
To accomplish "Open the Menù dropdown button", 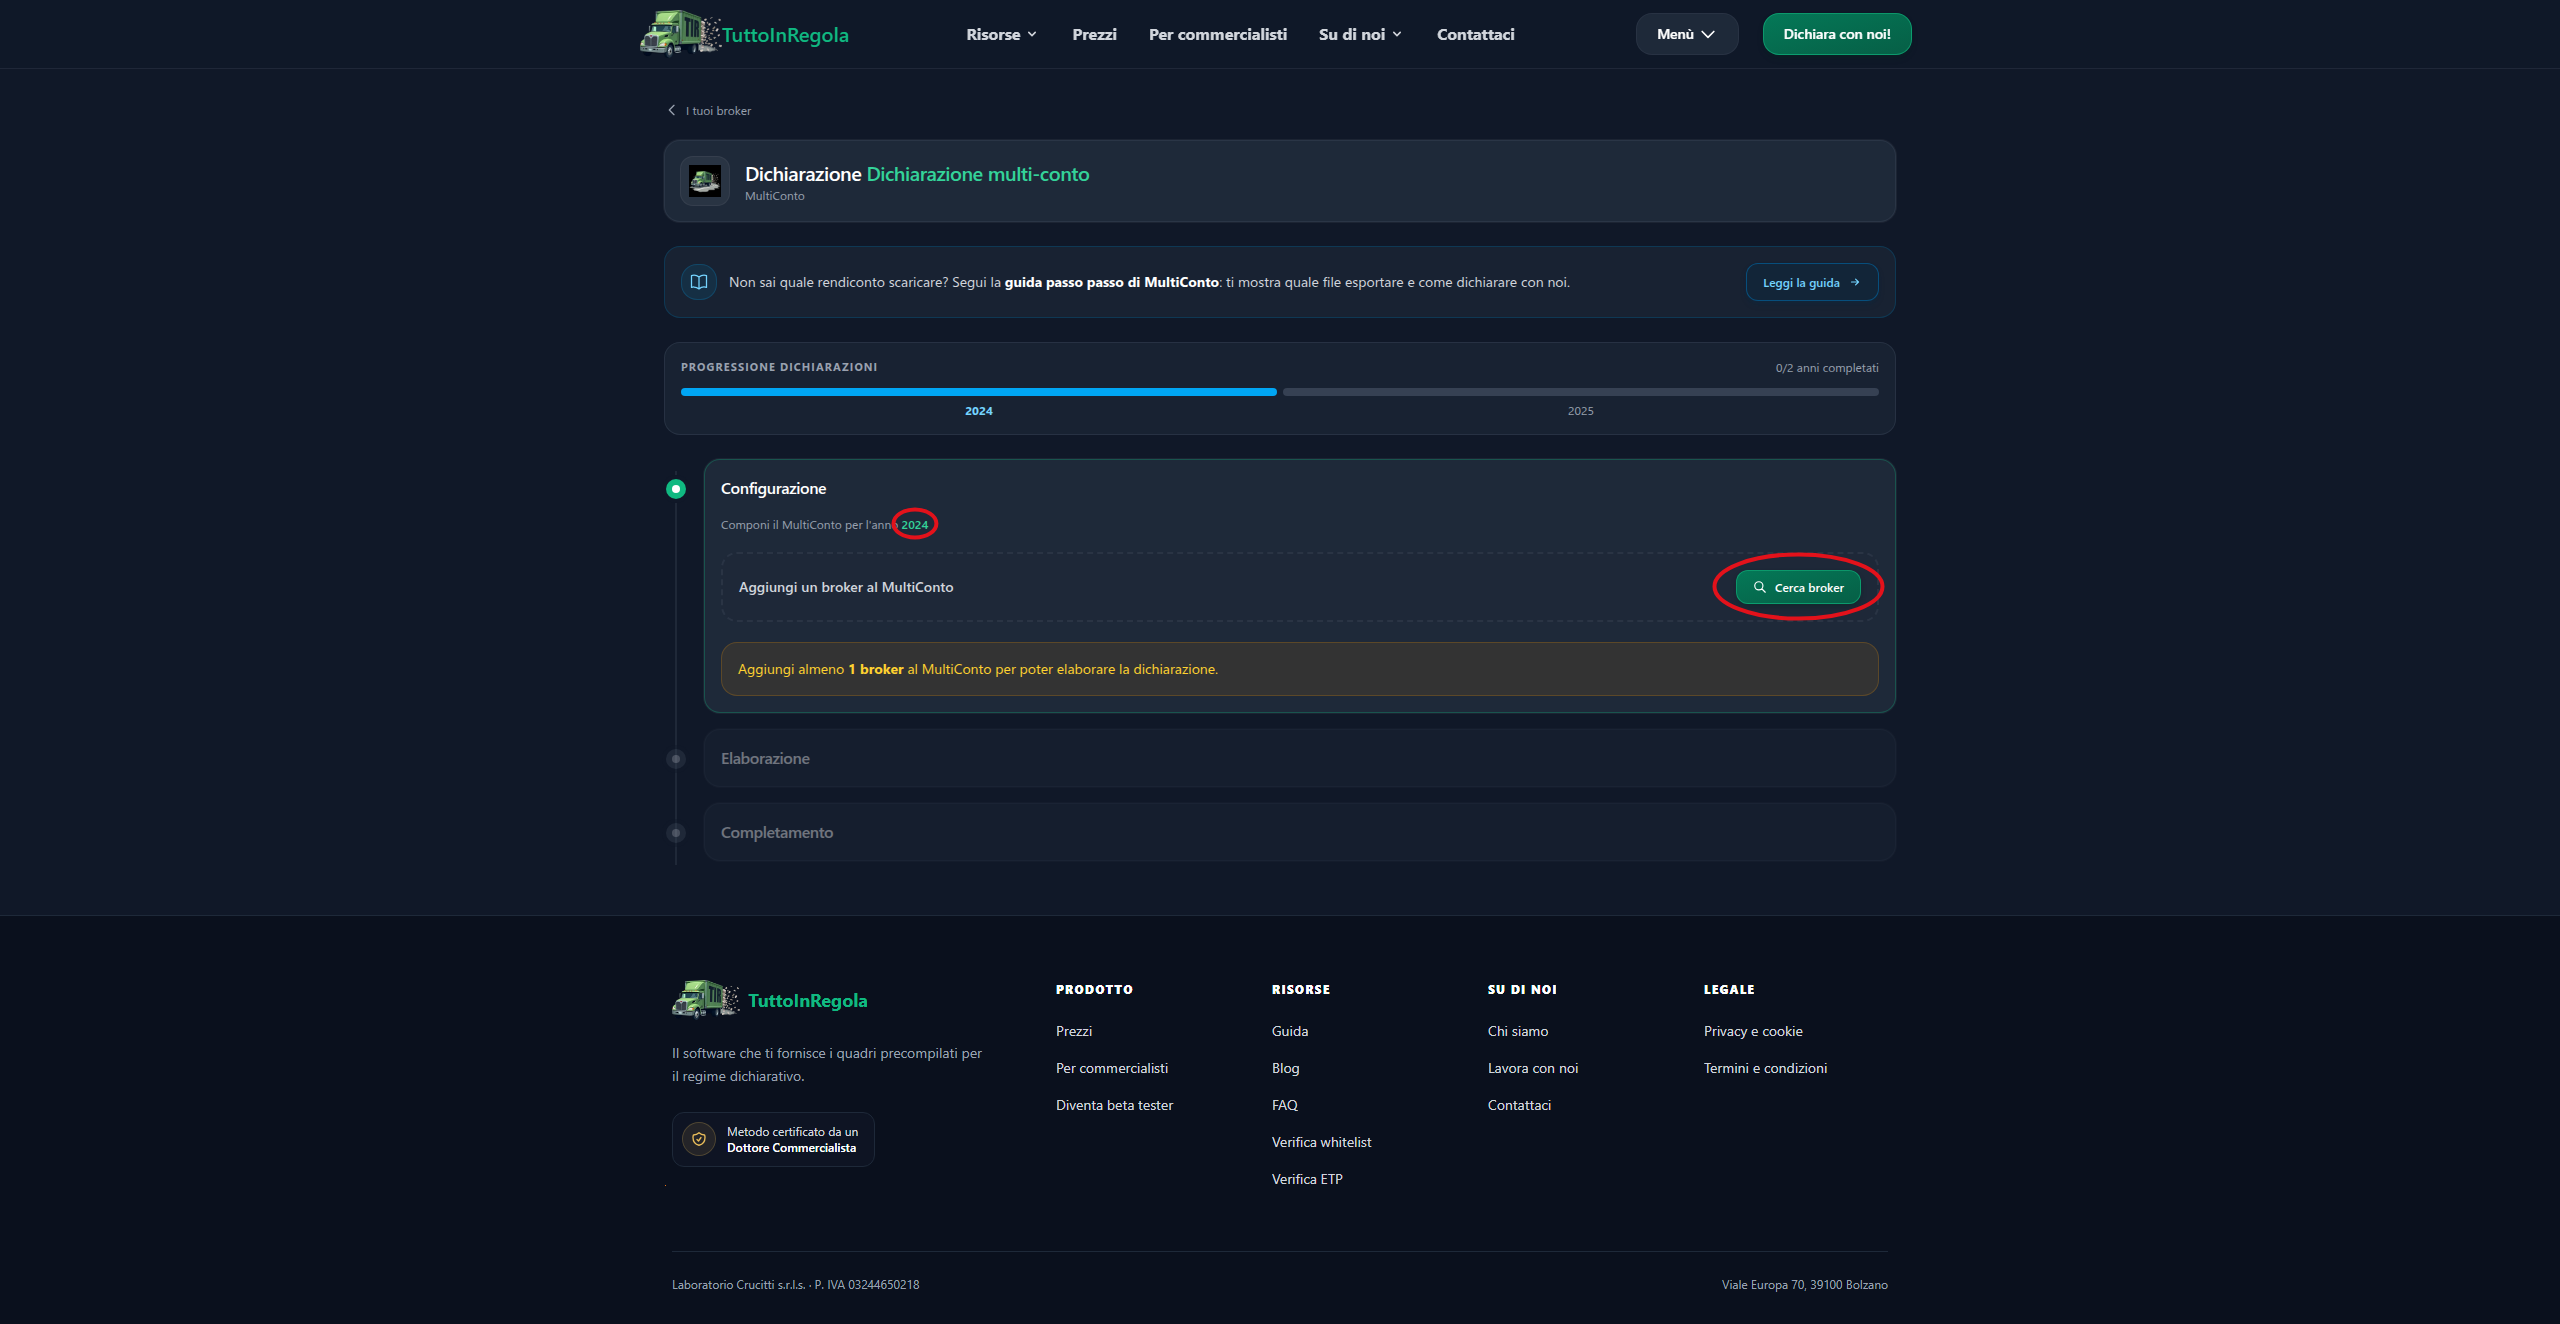I will (x=1687, y=34).
